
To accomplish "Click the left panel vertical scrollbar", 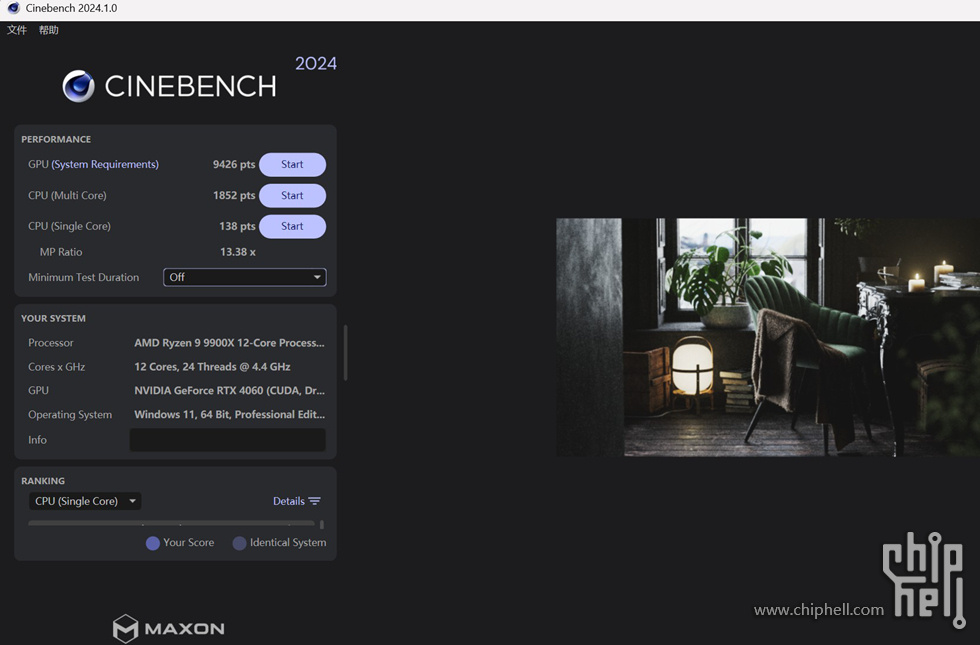I will point(346,352).
